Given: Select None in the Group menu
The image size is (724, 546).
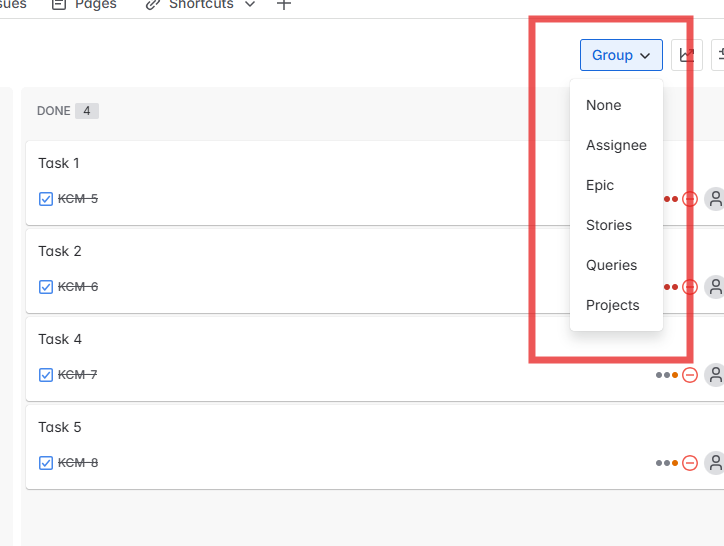Looking at the screenshot, I should click(x=616, y=105).
